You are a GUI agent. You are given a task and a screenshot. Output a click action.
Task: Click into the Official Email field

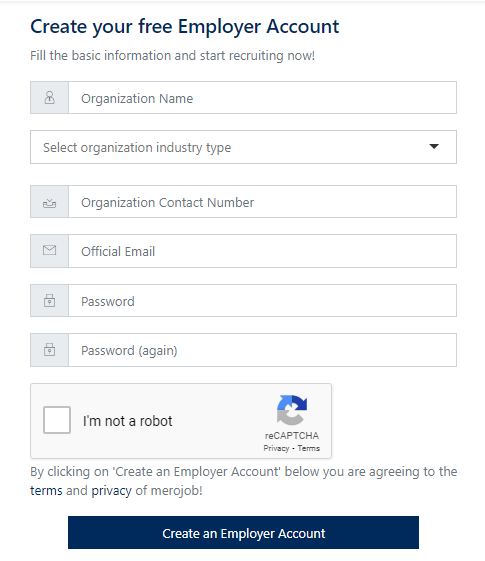pos(262,251)
